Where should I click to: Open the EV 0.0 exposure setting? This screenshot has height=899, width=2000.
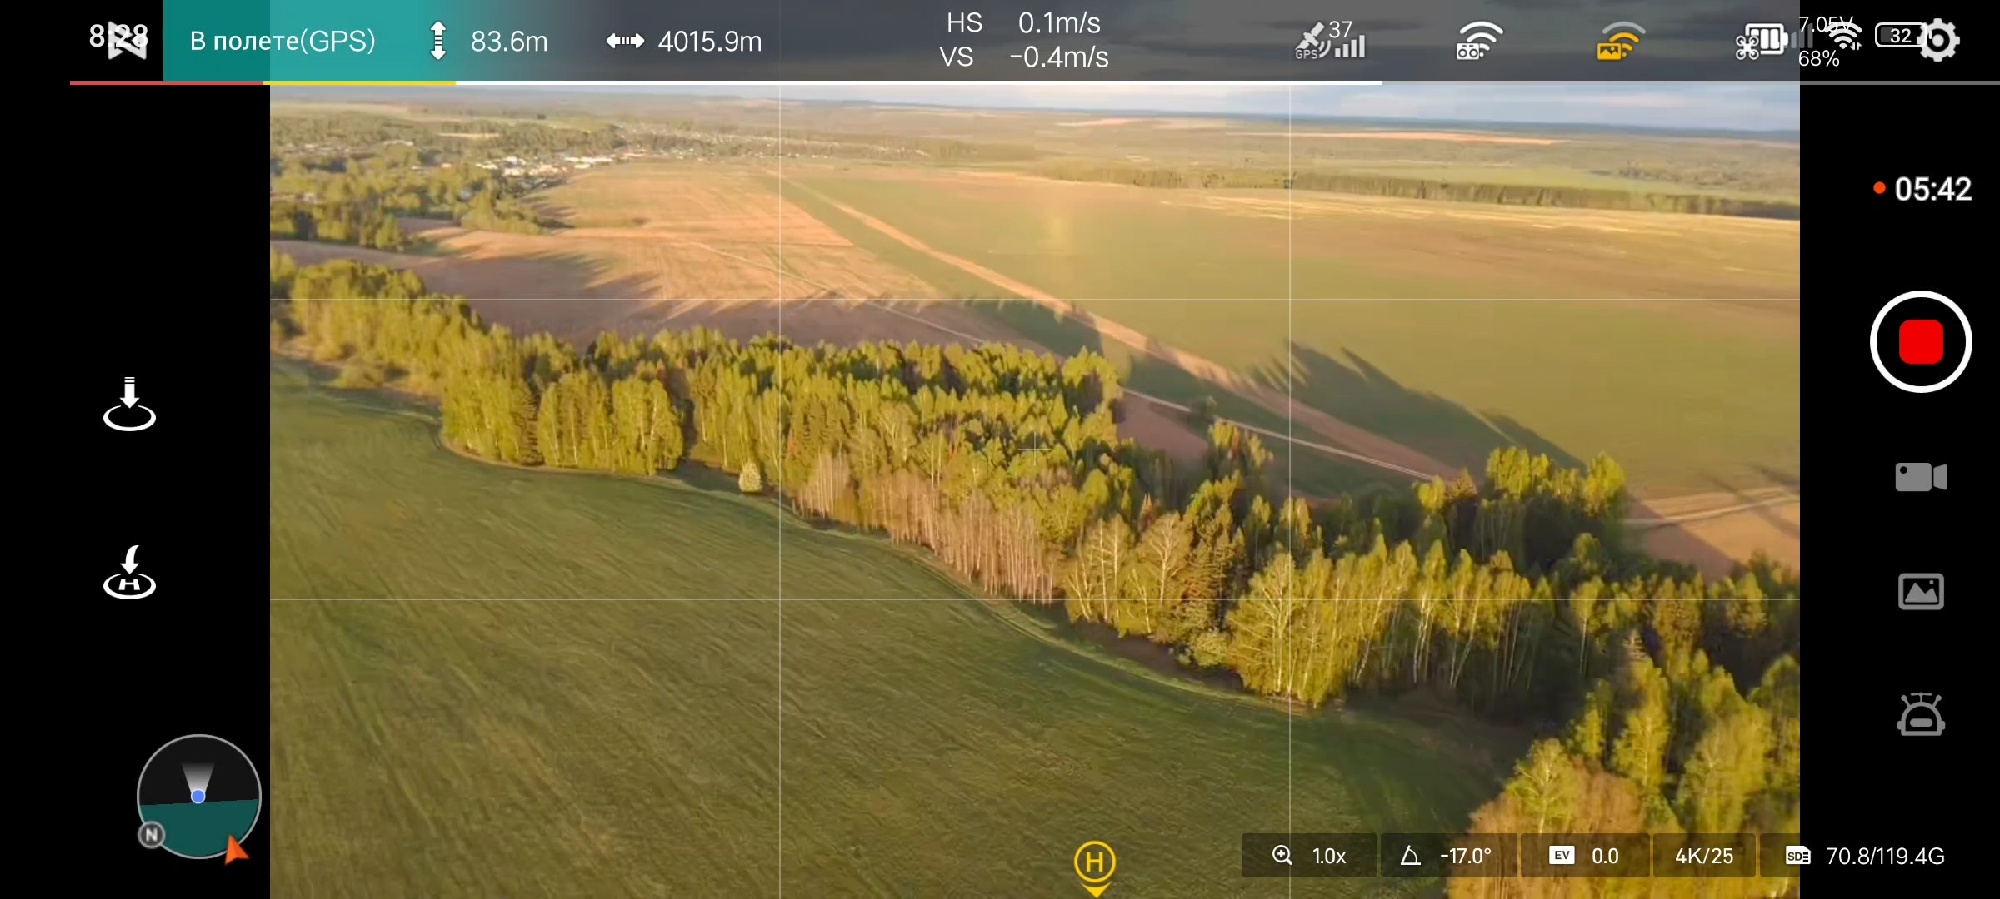coord(1584,856)
